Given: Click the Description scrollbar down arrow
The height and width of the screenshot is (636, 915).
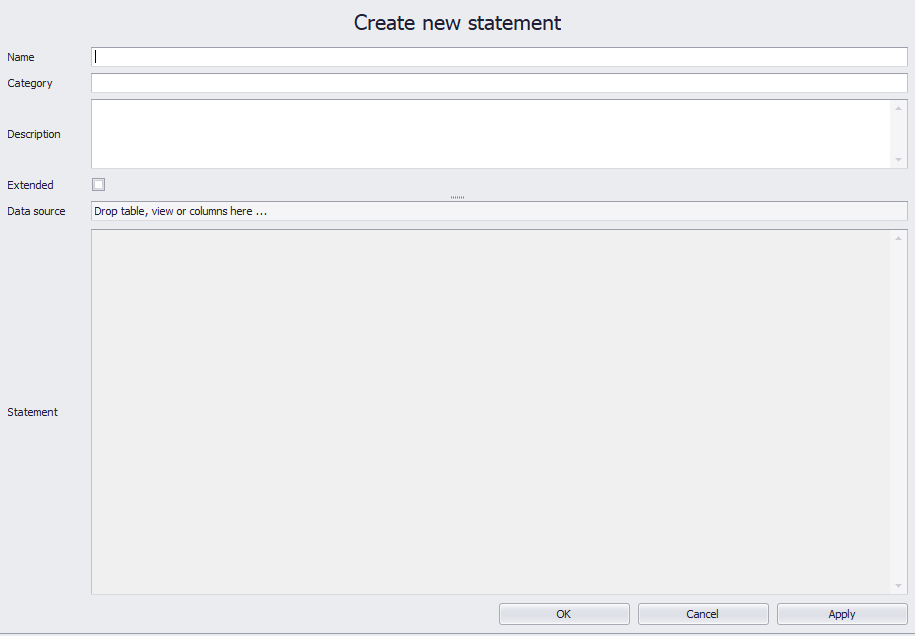Looking at the screenshot, I should click(x=898, y=159).
